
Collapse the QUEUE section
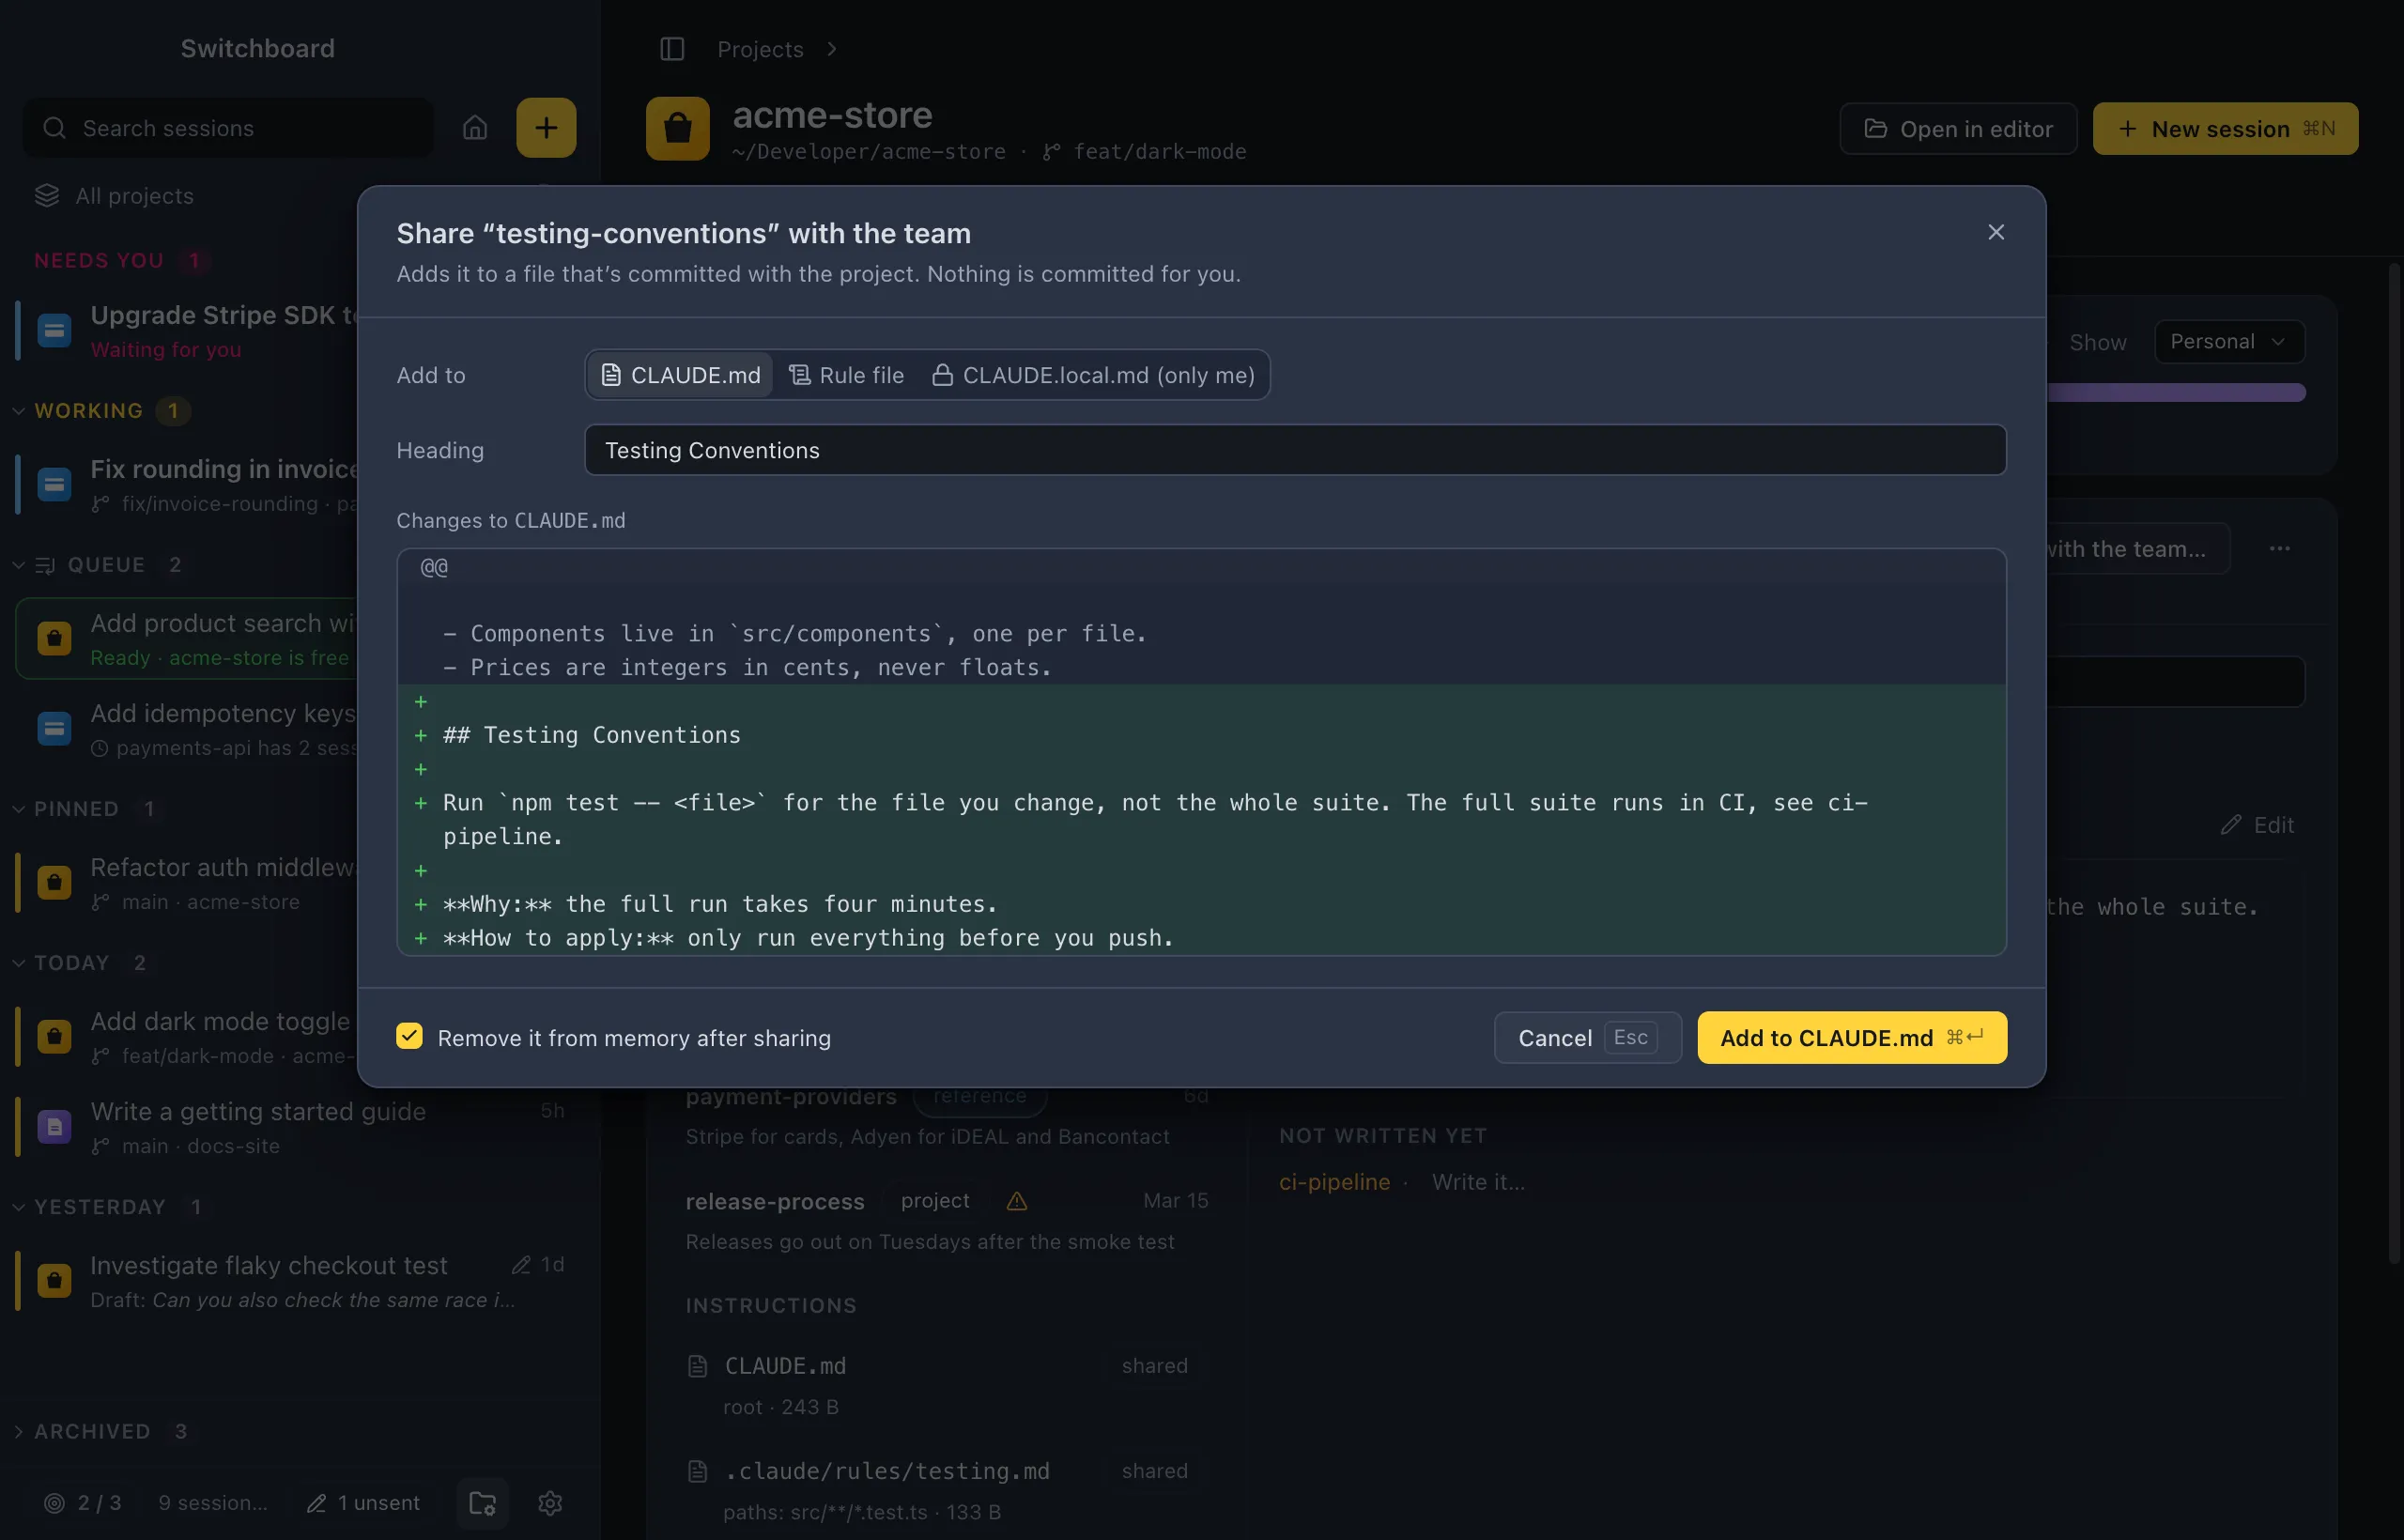coord(19,565)
